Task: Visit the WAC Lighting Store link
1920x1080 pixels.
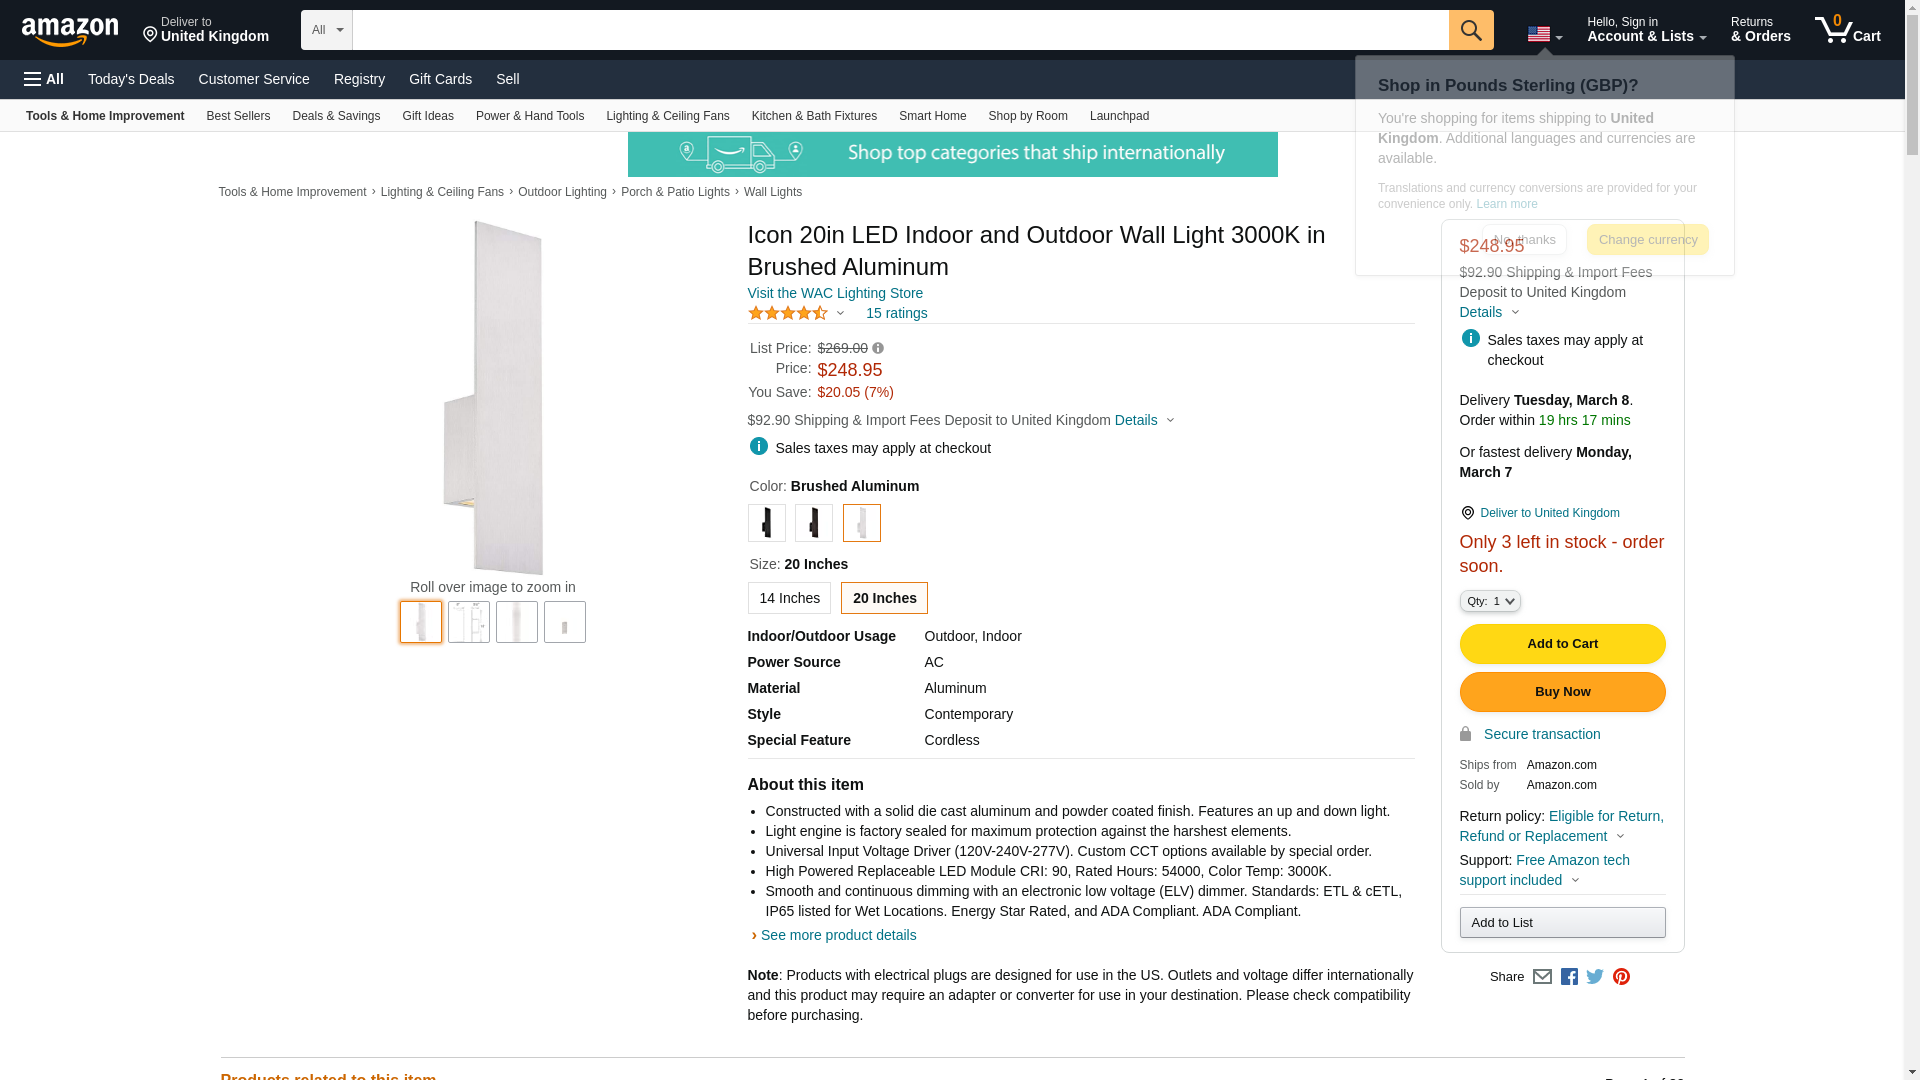Action: pos(835,293)
